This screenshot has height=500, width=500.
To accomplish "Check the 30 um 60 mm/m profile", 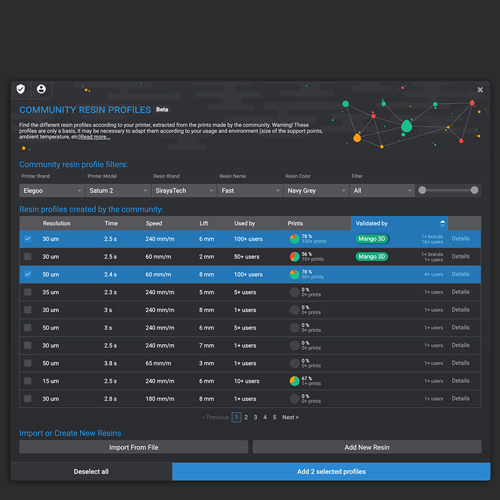I will (28, 256).
